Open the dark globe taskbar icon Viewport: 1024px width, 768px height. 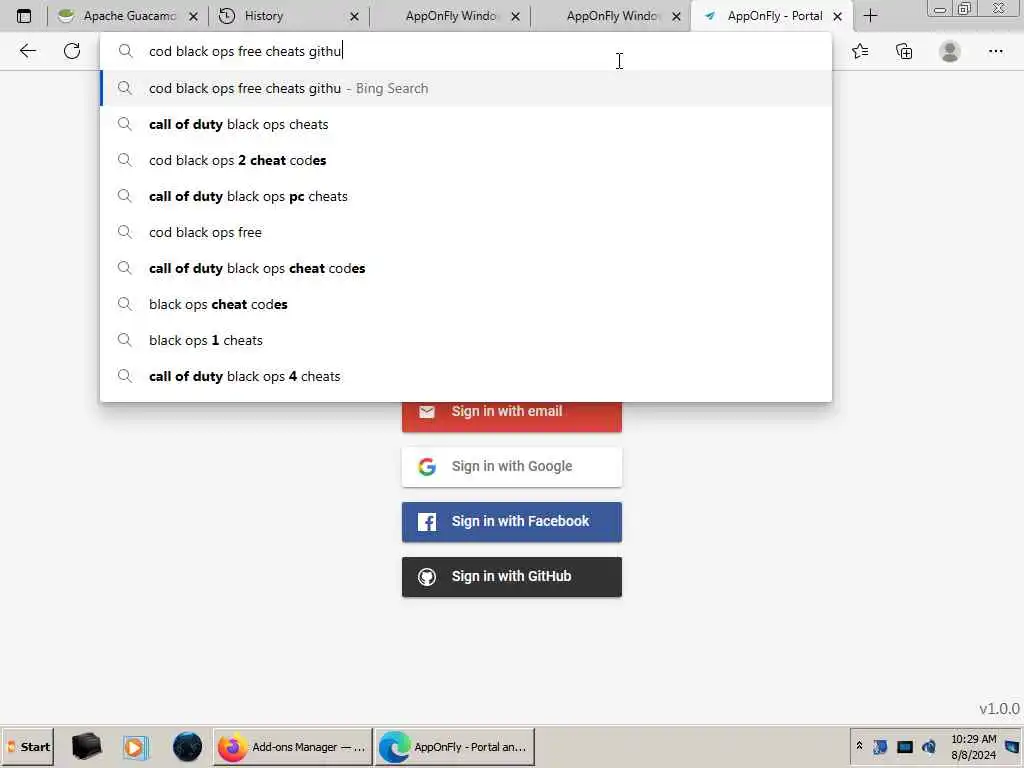(x=187, y=746)
